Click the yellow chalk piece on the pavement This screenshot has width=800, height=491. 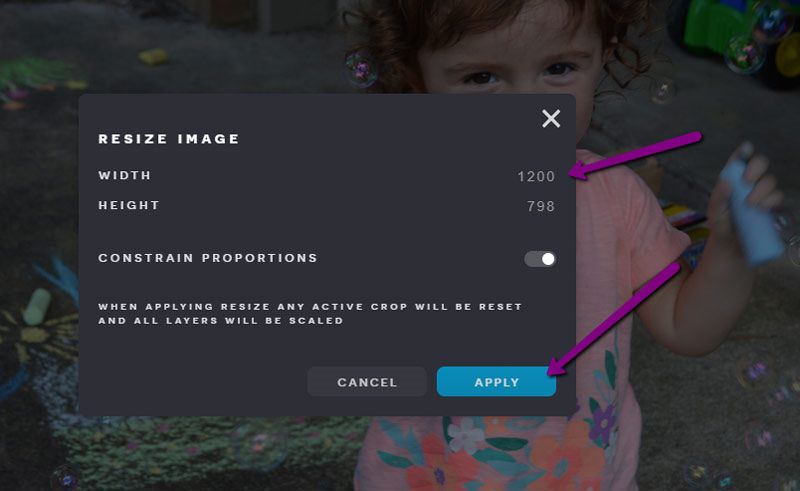[x=153, y=56]
